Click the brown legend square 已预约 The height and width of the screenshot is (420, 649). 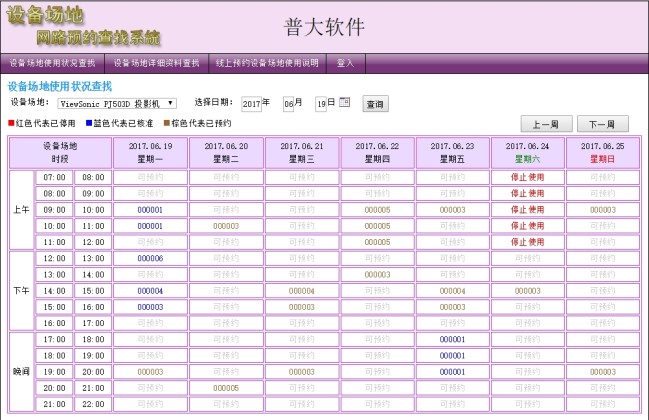167,123
